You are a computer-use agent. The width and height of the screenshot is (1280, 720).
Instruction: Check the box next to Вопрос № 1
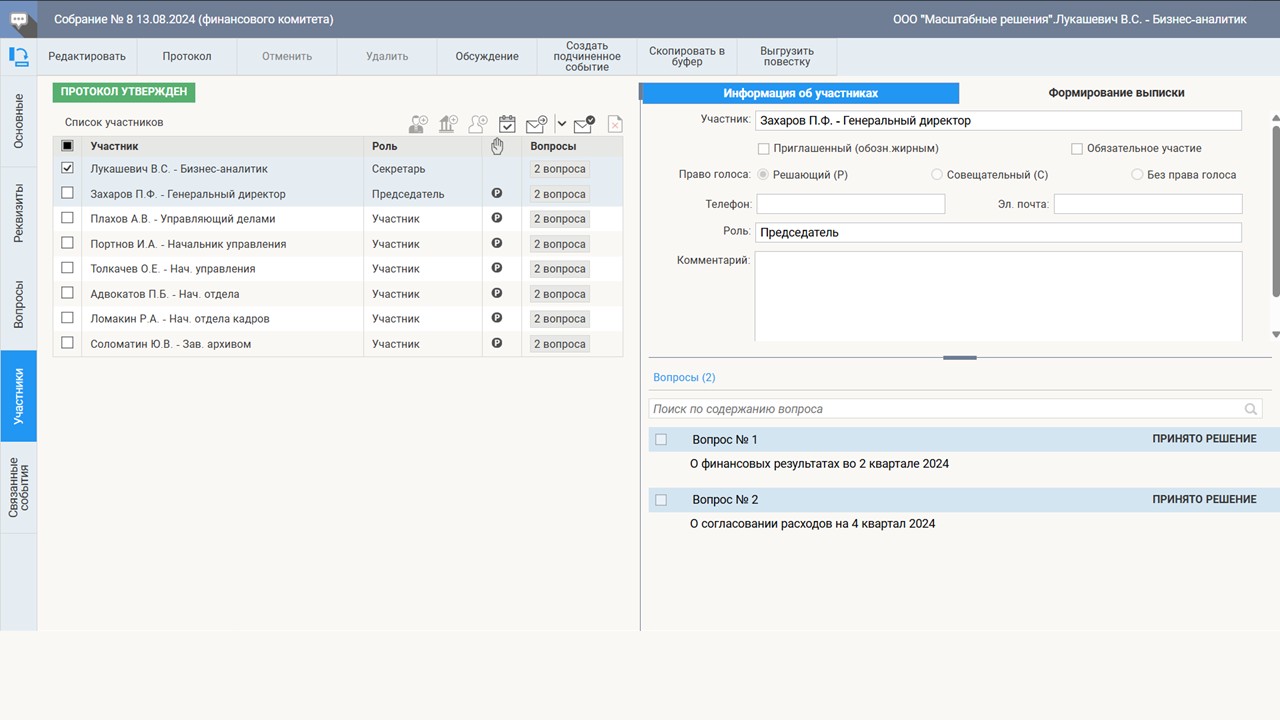point(661,440)
